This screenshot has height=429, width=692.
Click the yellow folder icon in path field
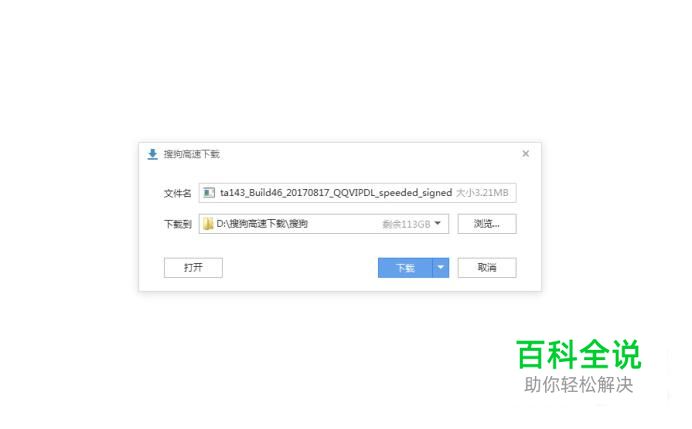208,224
